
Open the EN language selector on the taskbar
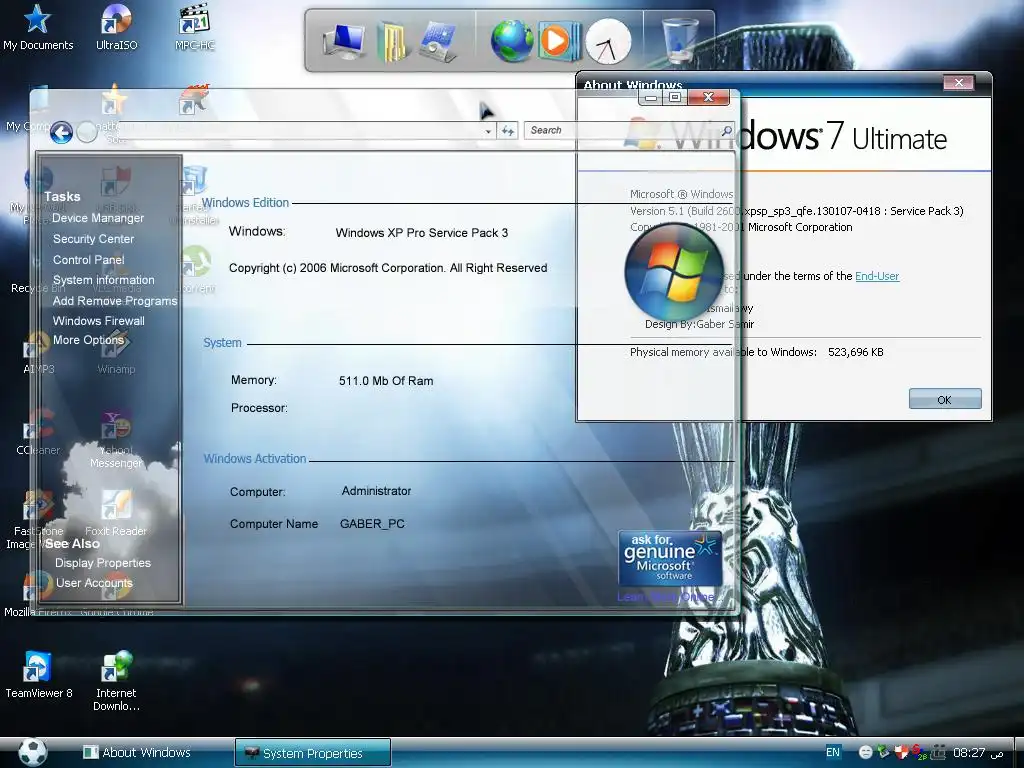pyautogui.click(x=833, y=752)
